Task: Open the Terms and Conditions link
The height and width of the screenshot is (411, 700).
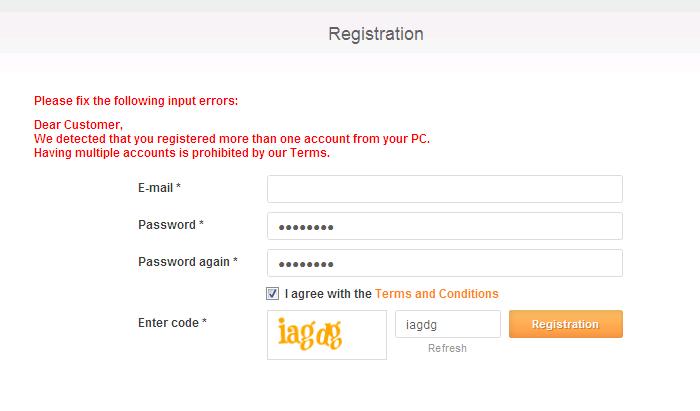Action: (x=436, y=294)
